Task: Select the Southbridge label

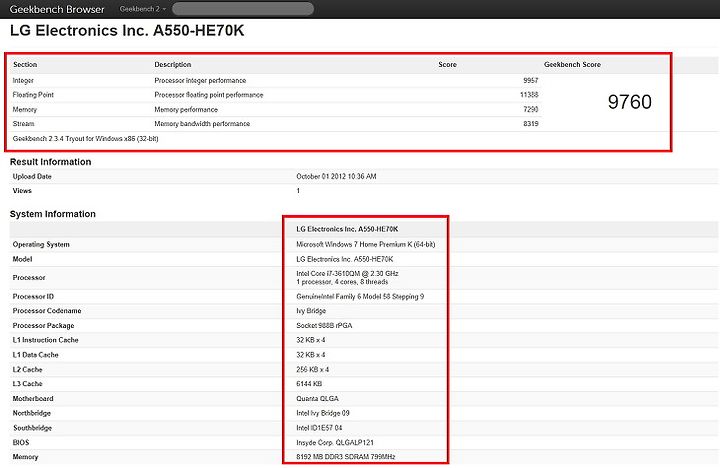Action: (x=32, y=428)
